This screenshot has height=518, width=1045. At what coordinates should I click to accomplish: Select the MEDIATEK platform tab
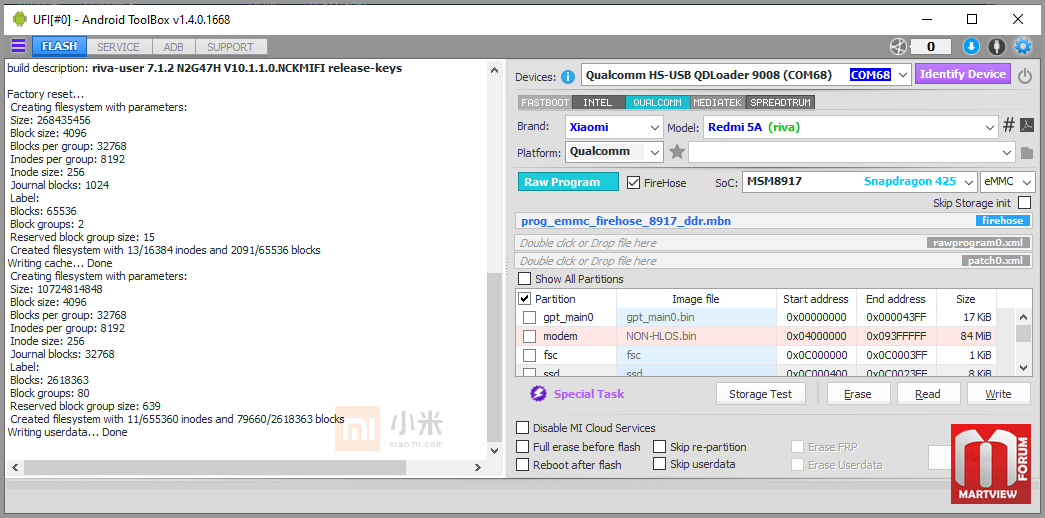(718, 103)
